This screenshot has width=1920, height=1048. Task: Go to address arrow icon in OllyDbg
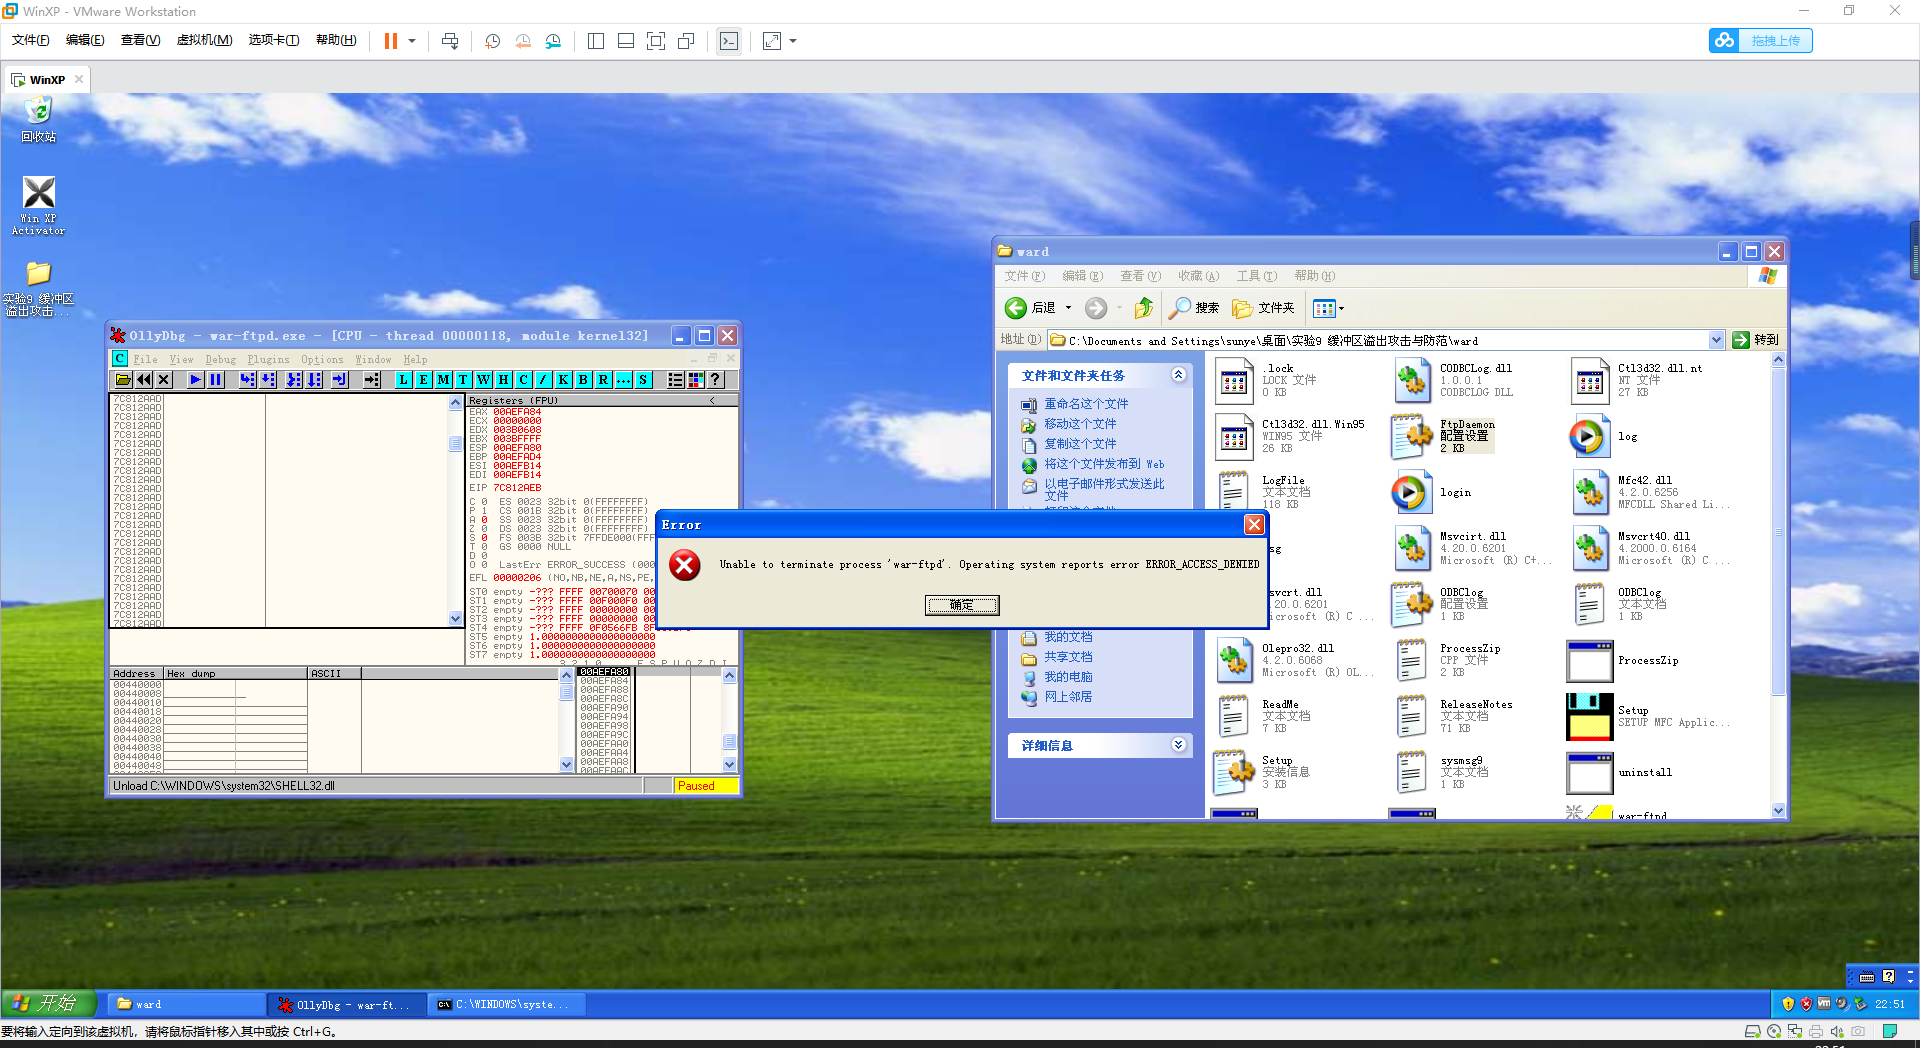coord(372,380)
